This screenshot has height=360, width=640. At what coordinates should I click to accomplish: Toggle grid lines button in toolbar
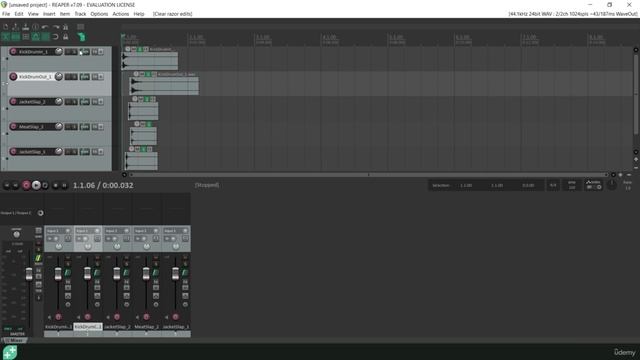(x=45, y=37)
